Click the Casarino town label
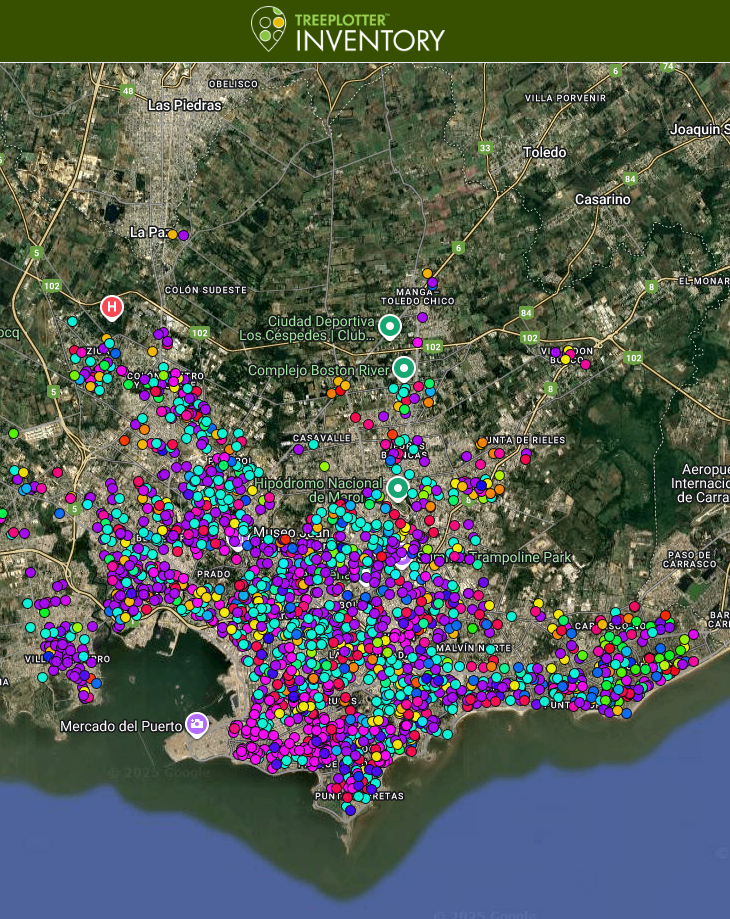 603,199
